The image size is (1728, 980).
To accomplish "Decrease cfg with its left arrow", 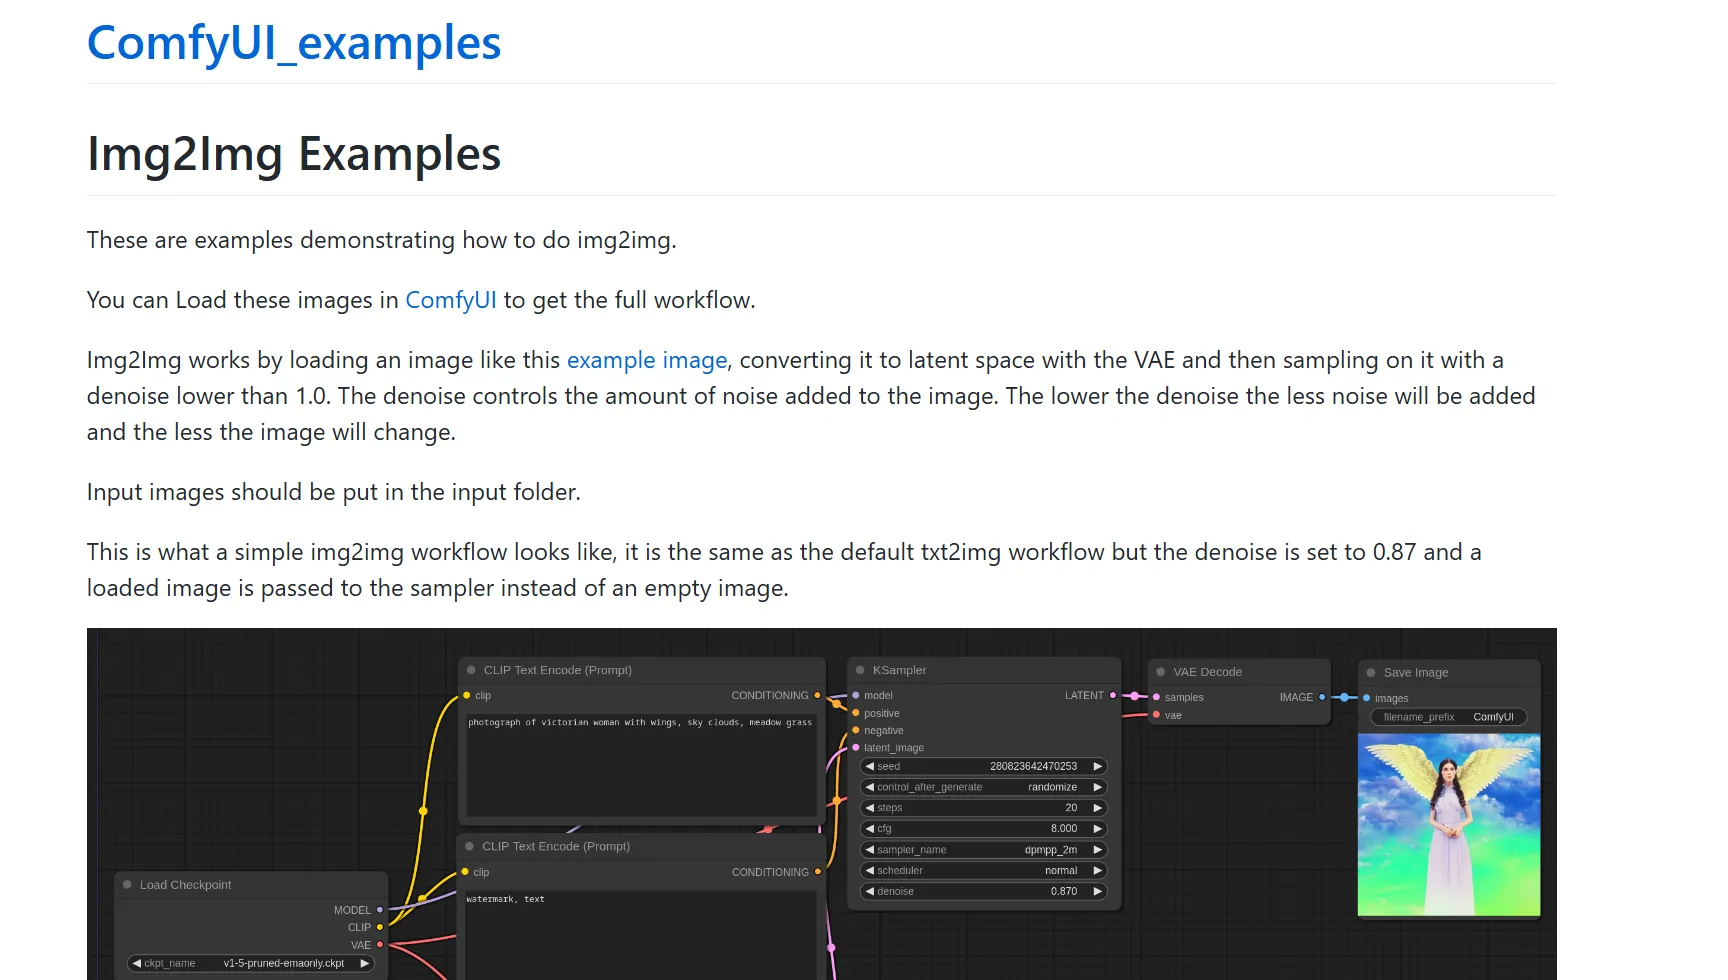I will tap(869, 829).
